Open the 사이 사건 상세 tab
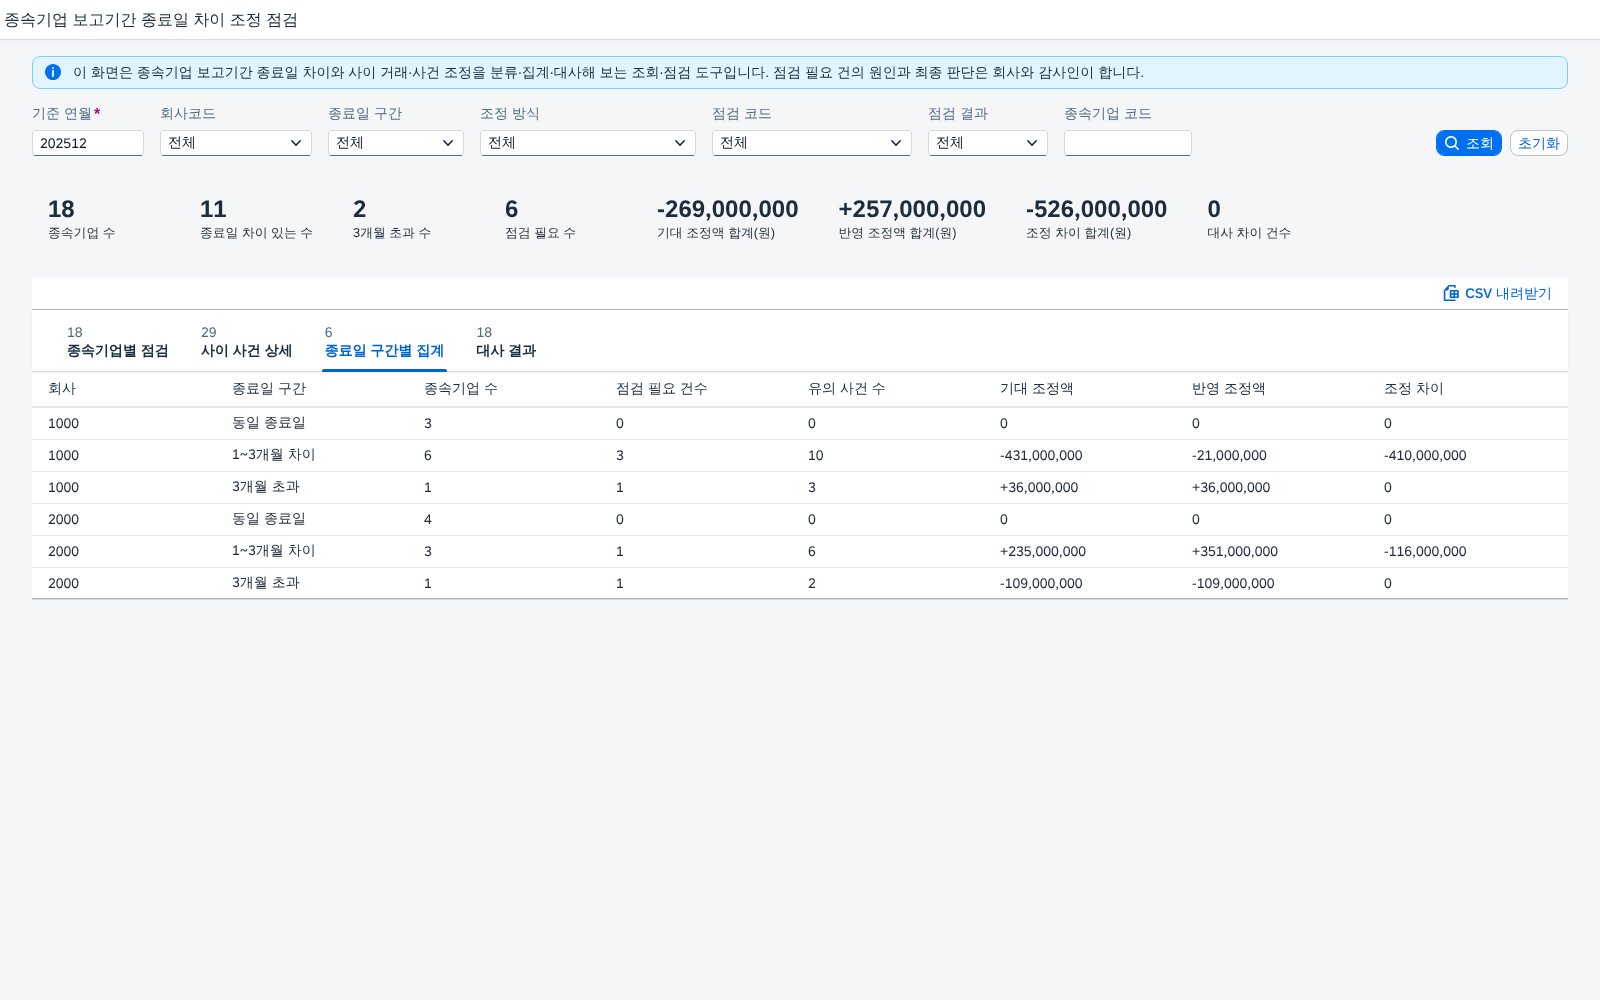 point(246,342)
